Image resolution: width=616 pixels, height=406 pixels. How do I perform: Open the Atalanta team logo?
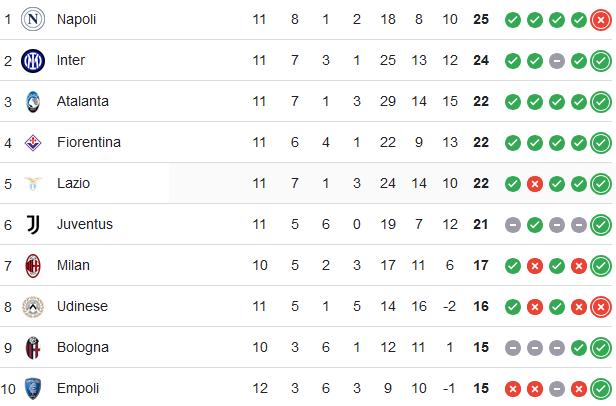tap(33, 102)
